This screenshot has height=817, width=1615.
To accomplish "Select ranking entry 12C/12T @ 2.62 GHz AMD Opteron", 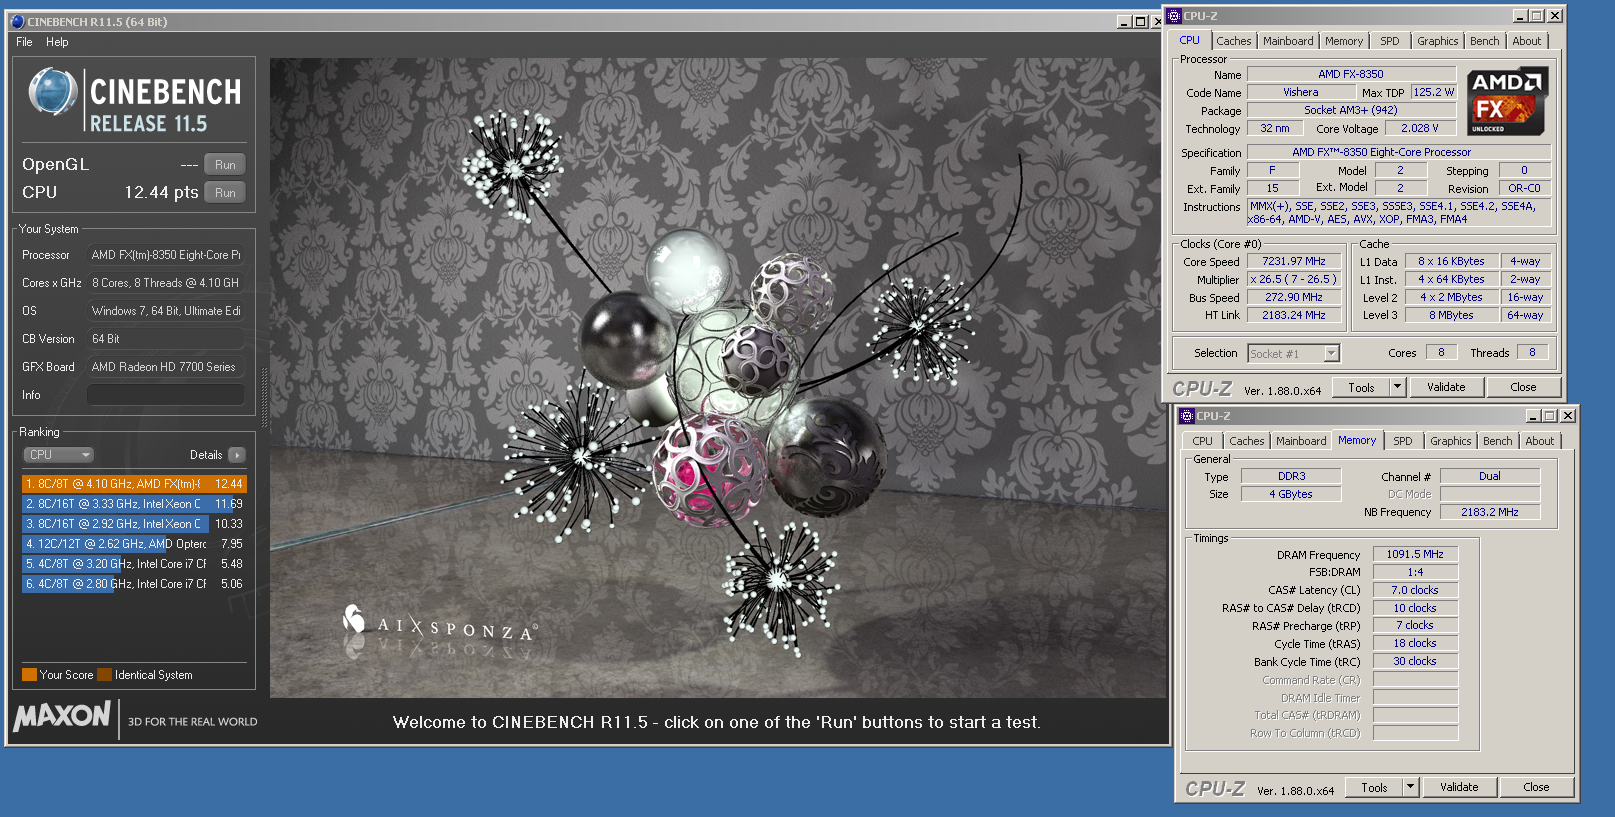I will (134, 544).
